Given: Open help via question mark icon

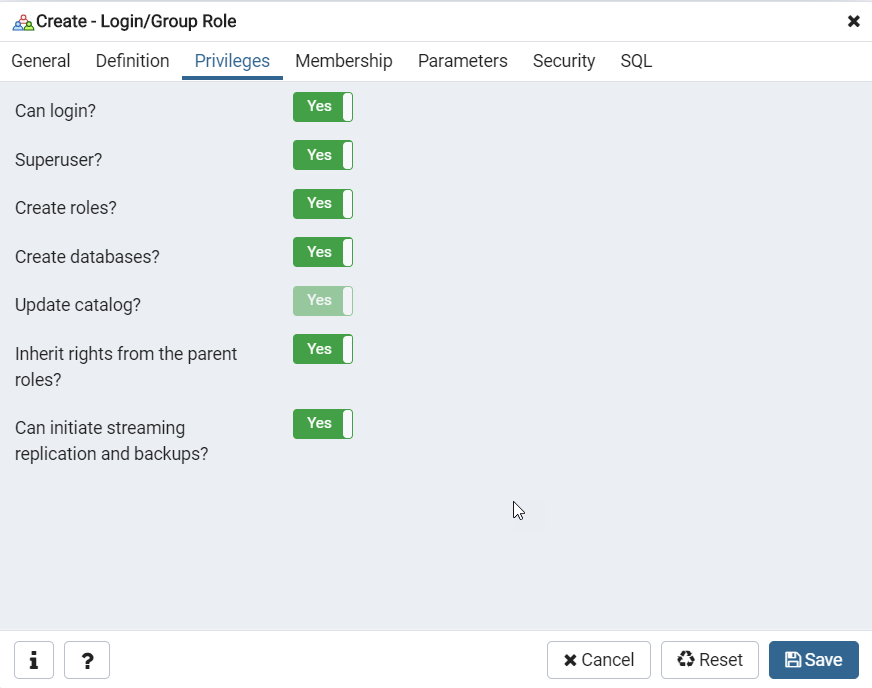Looking at the screenshot, I should coord(87,660).
